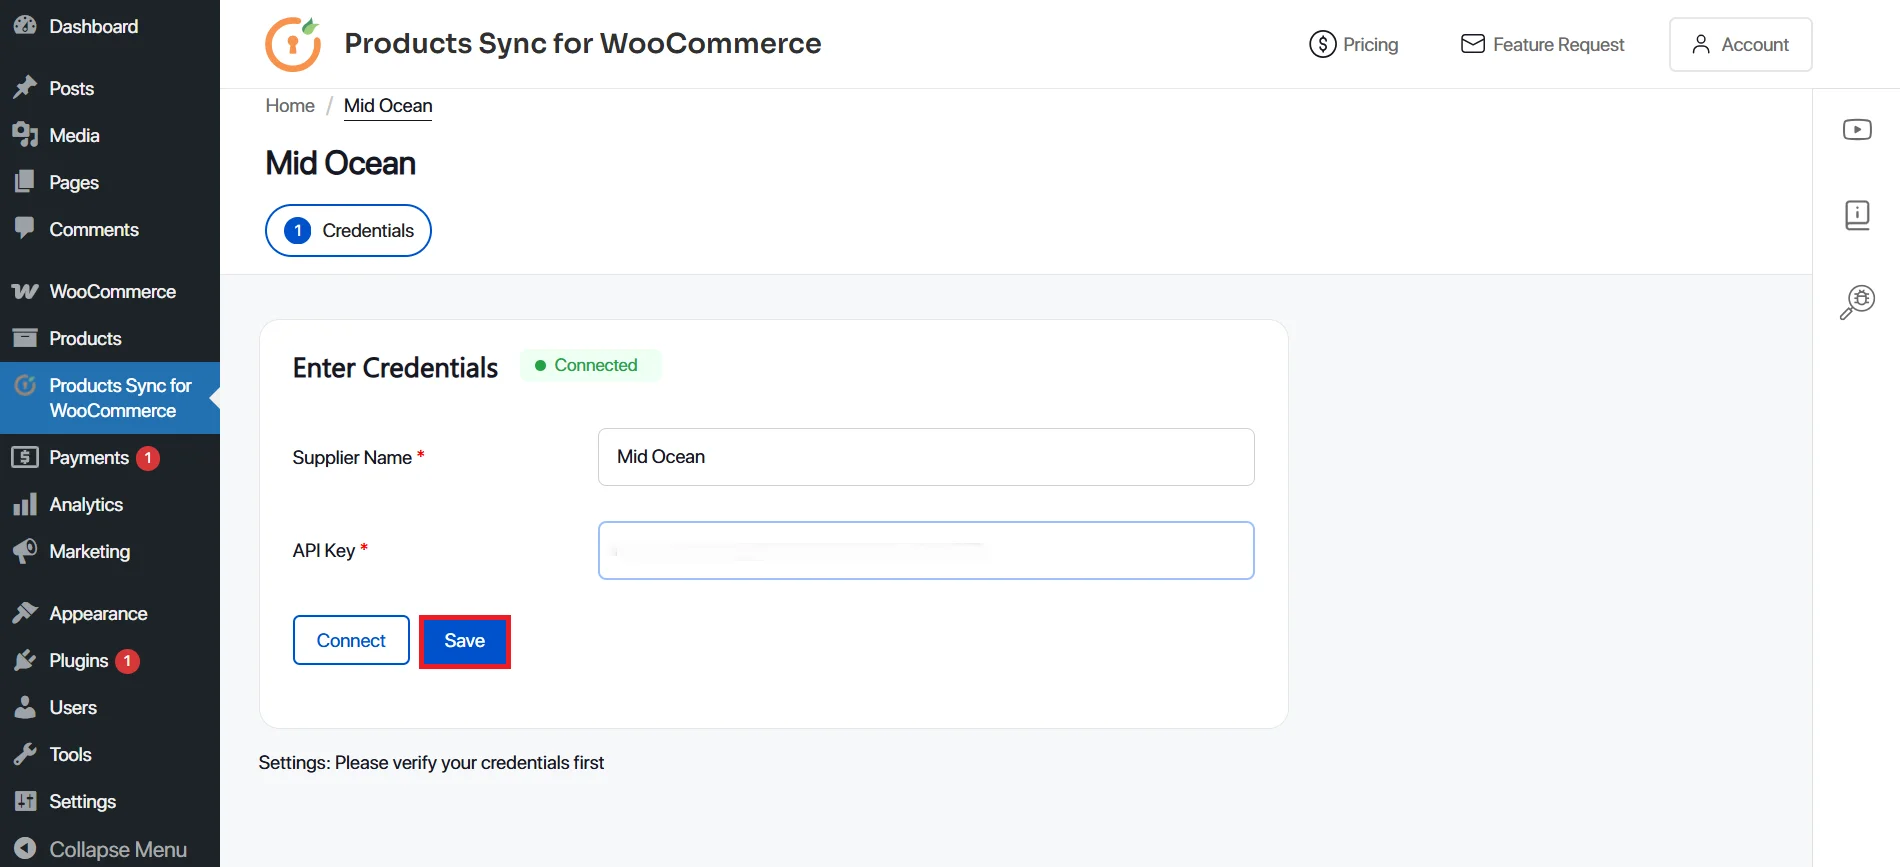
Task: Click the Payments dollar icon in sidebar
Action: 25,457
